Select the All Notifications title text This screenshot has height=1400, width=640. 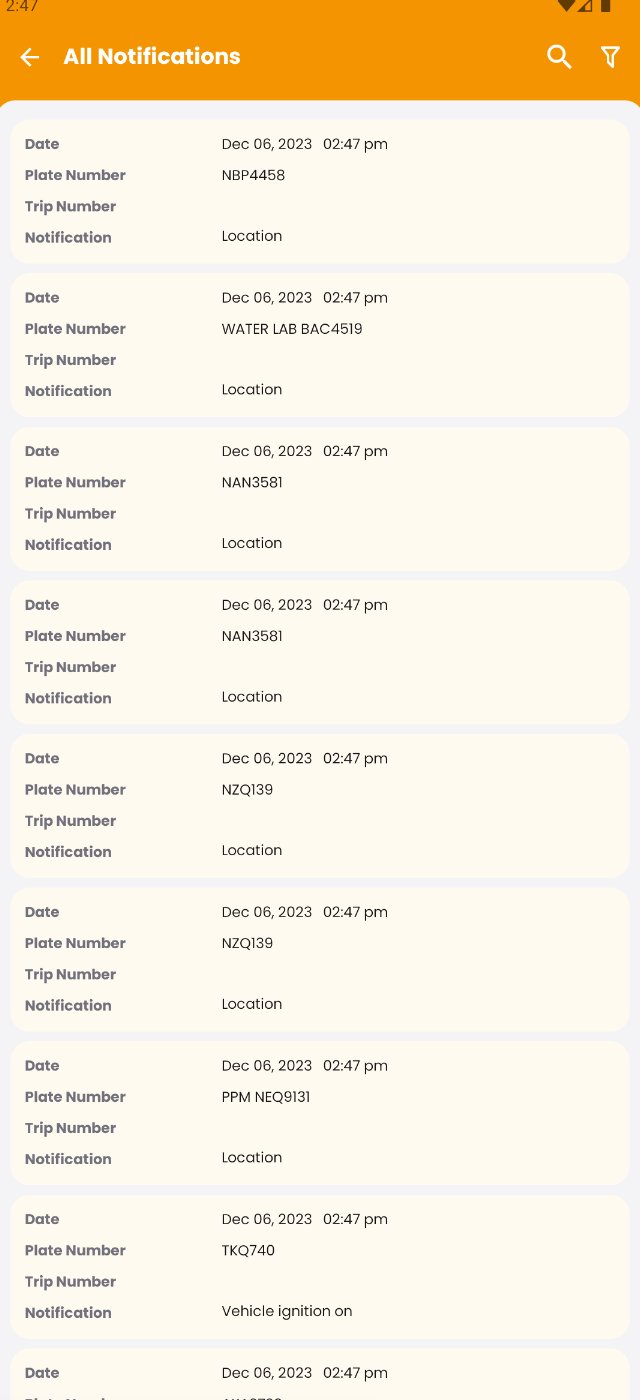152,57
